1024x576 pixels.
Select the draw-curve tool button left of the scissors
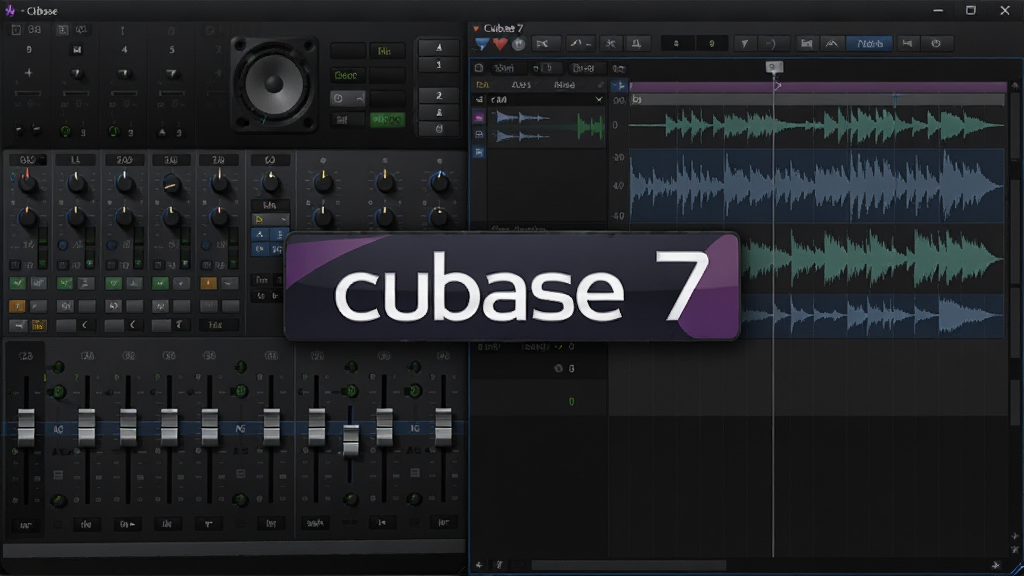coord(580,44)
